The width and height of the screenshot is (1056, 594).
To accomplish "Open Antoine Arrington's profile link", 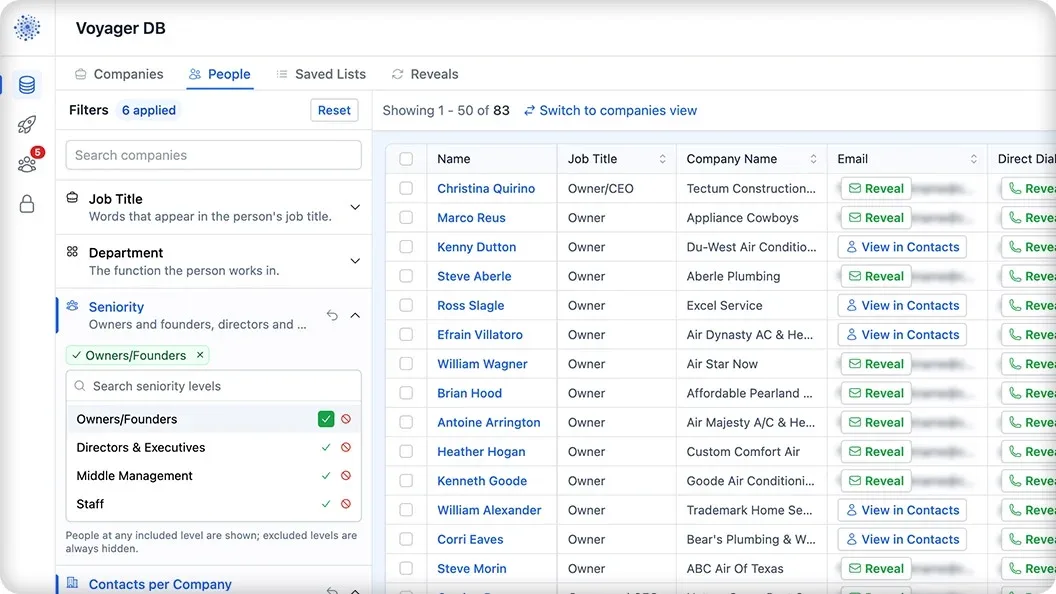I will (488, 422).
